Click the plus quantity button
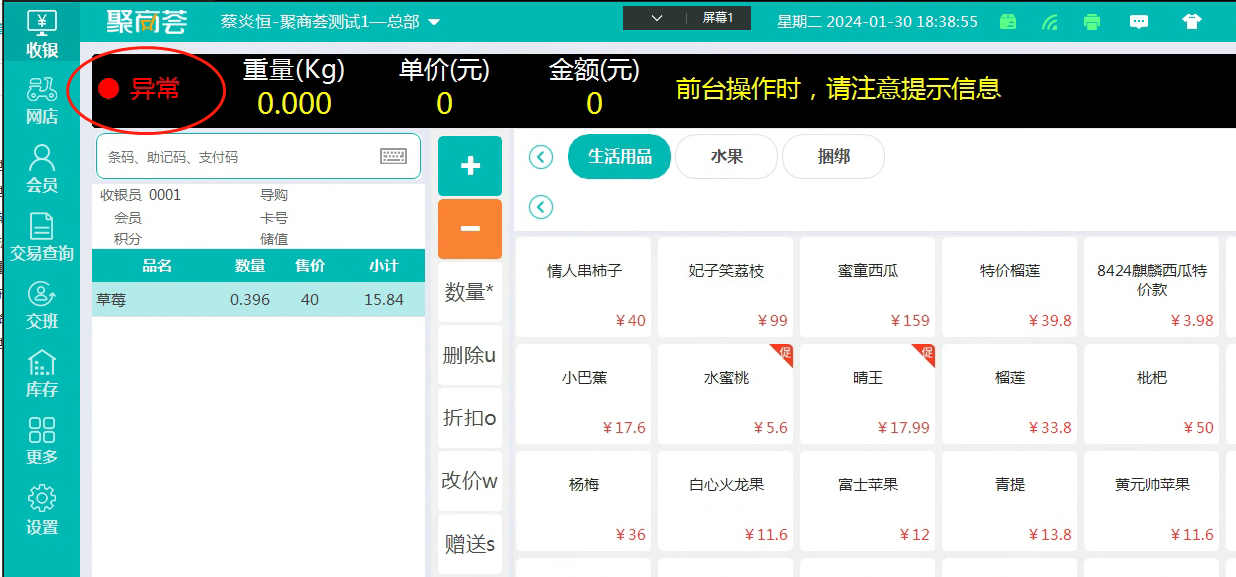Viewport: 1236px width, 577px height. 470,166
